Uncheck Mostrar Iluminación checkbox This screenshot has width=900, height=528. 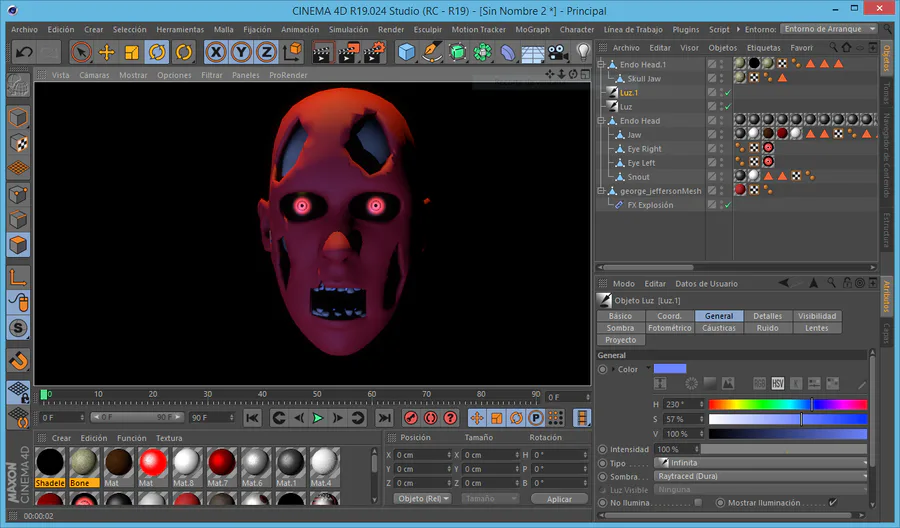(832, 503)
